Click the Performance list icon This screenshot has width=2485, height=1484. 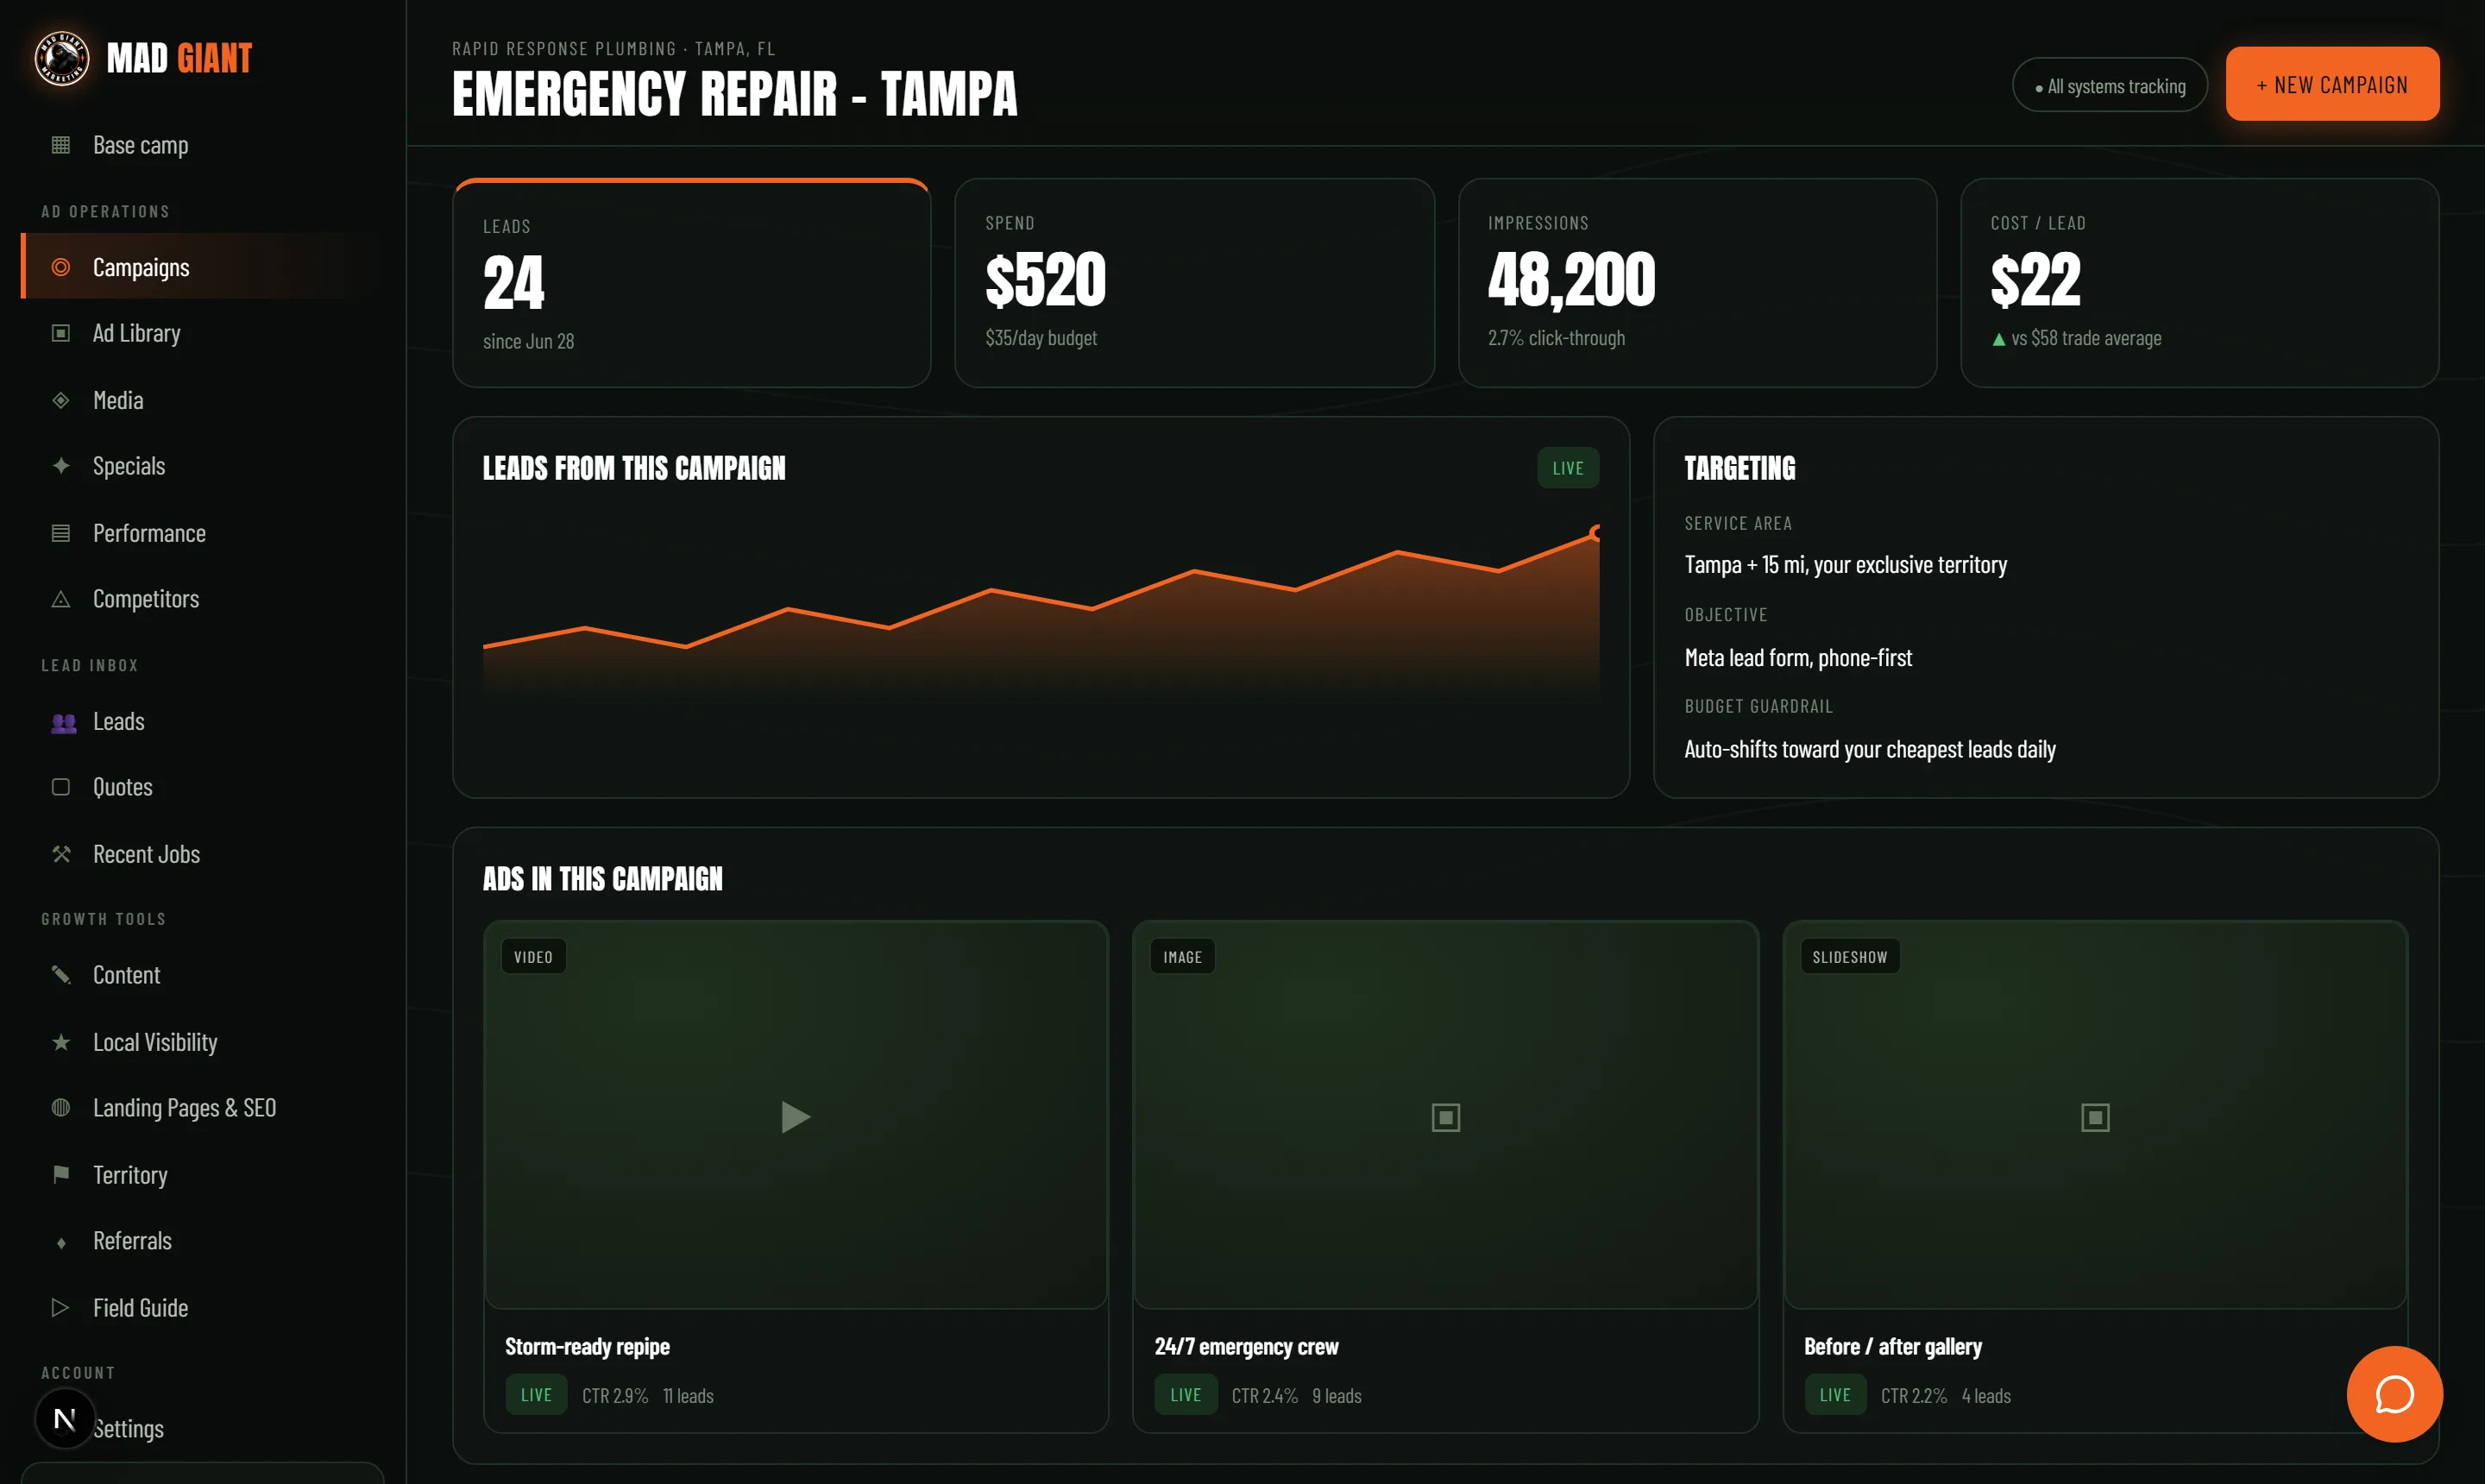coord(61,533)
